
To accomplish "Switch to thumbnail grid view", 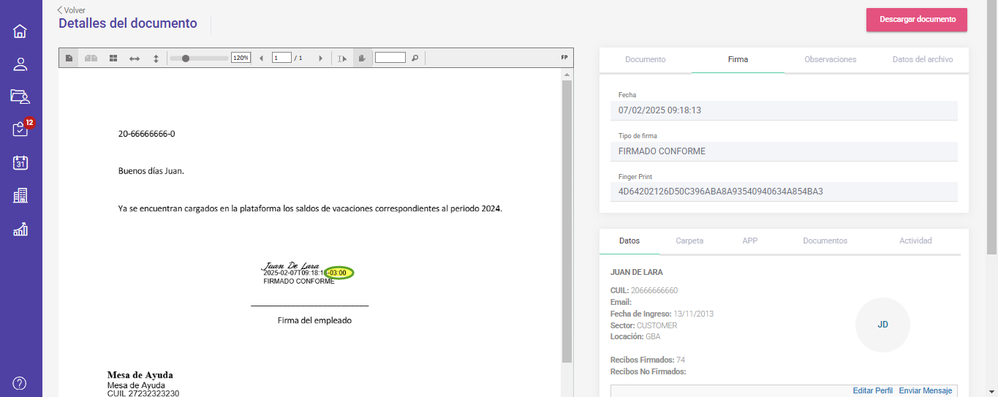I will 113,58.
